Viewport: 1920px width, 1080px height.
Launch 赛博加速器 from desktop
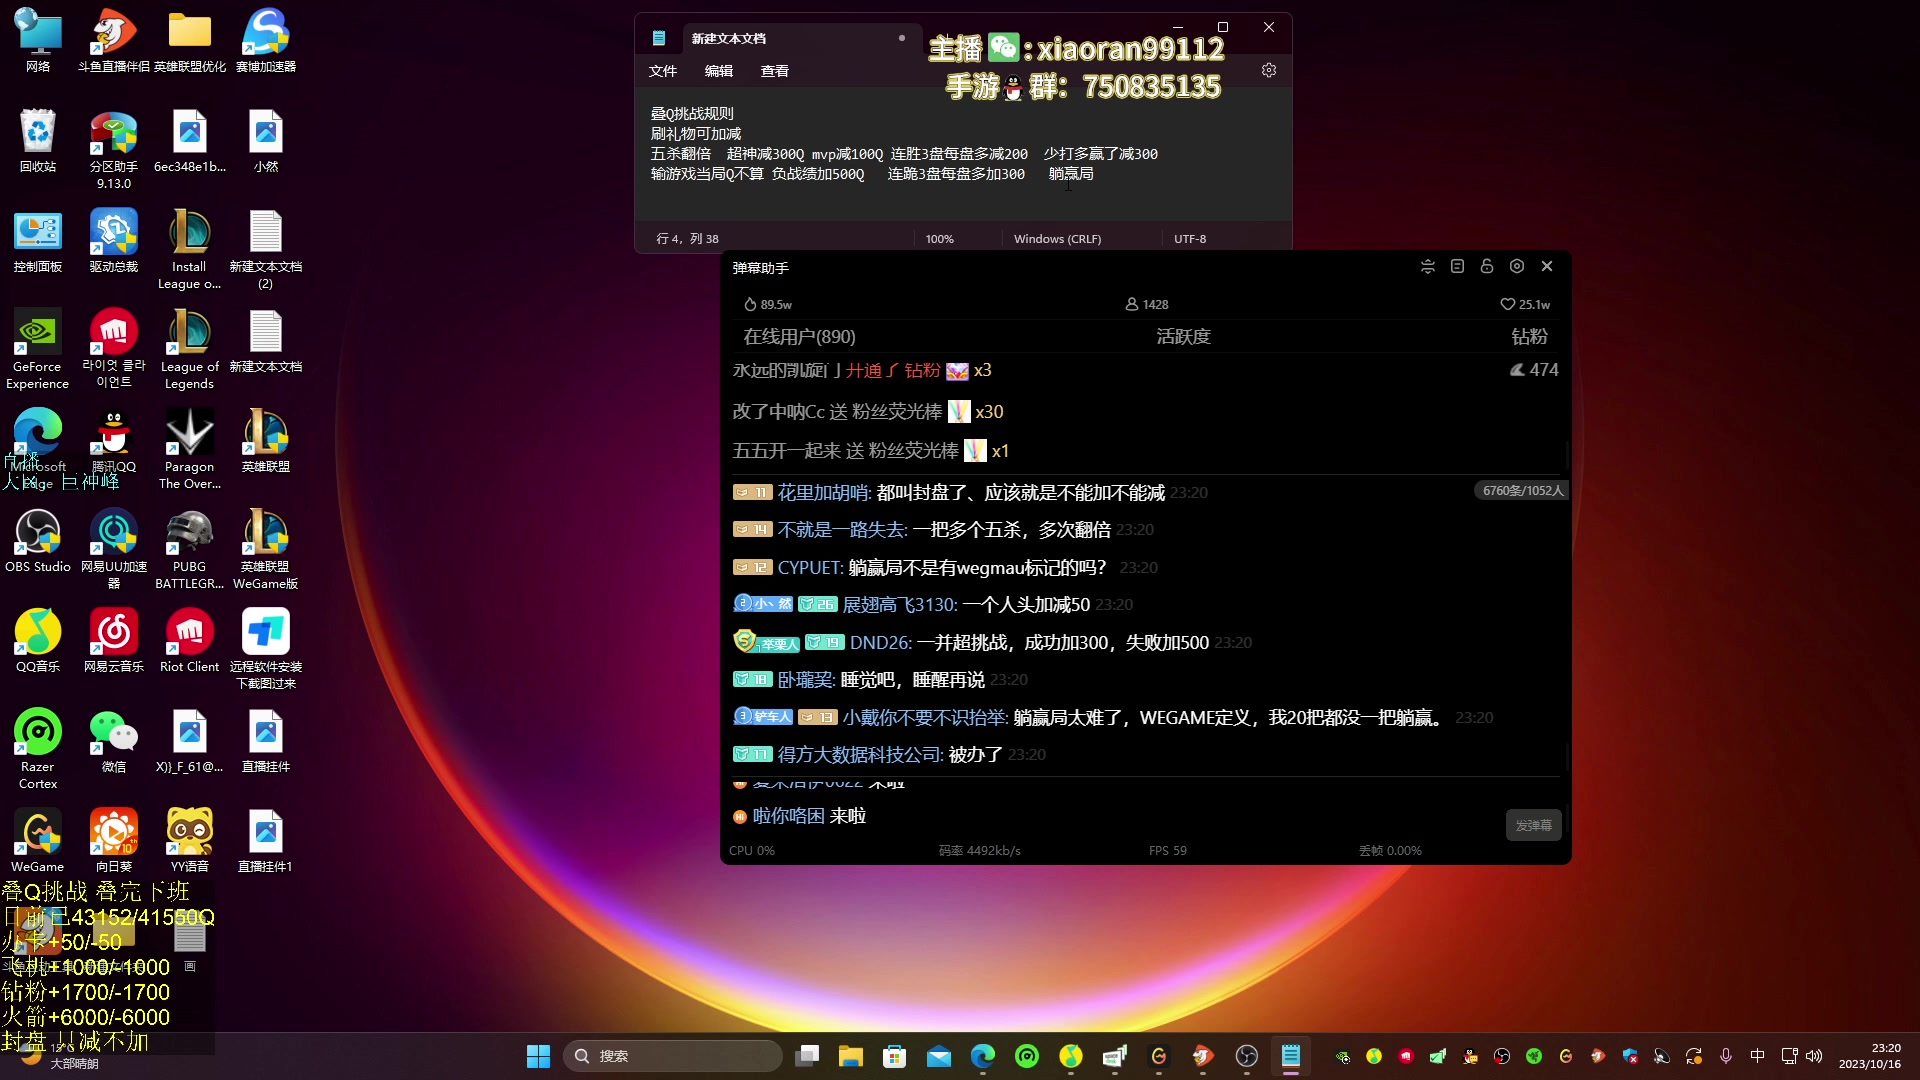click(x=266, y=40)
